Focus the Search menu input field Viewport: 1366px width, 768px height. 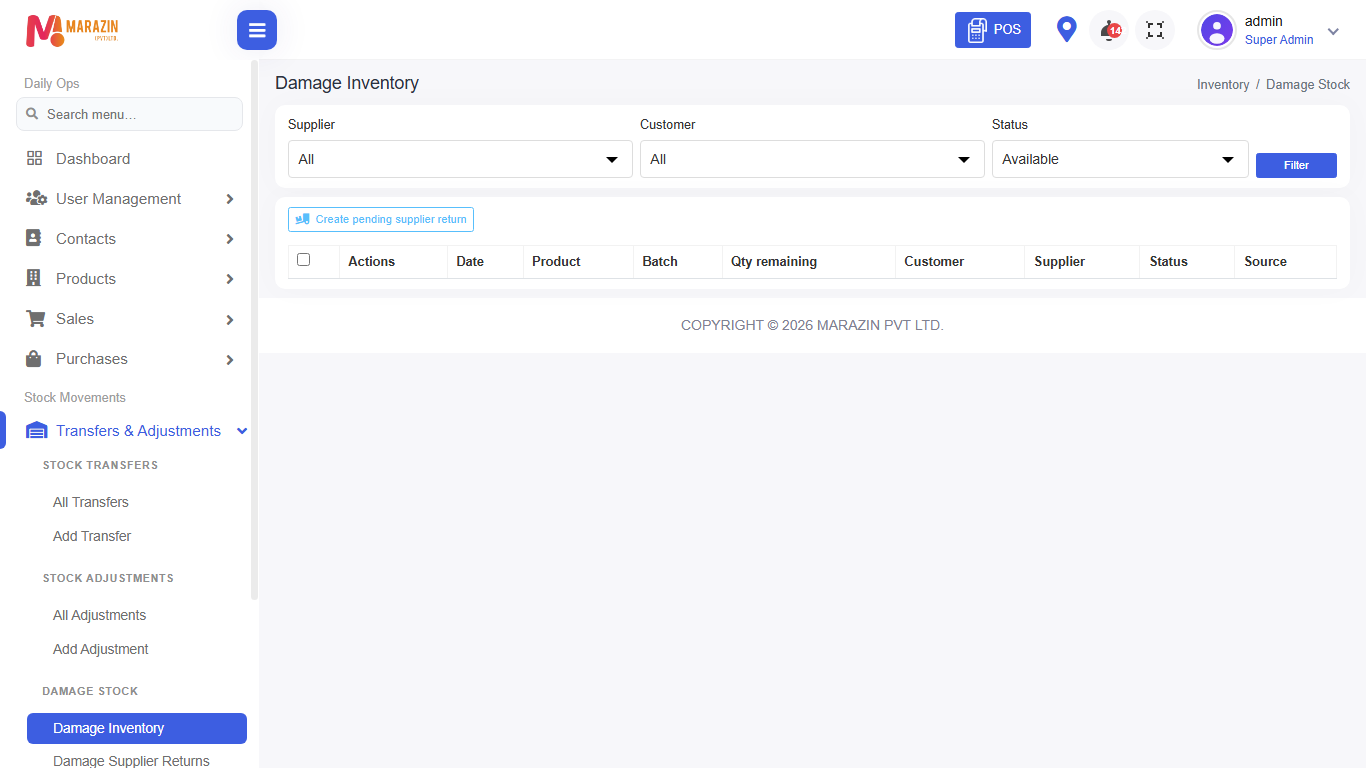(129, 114)
